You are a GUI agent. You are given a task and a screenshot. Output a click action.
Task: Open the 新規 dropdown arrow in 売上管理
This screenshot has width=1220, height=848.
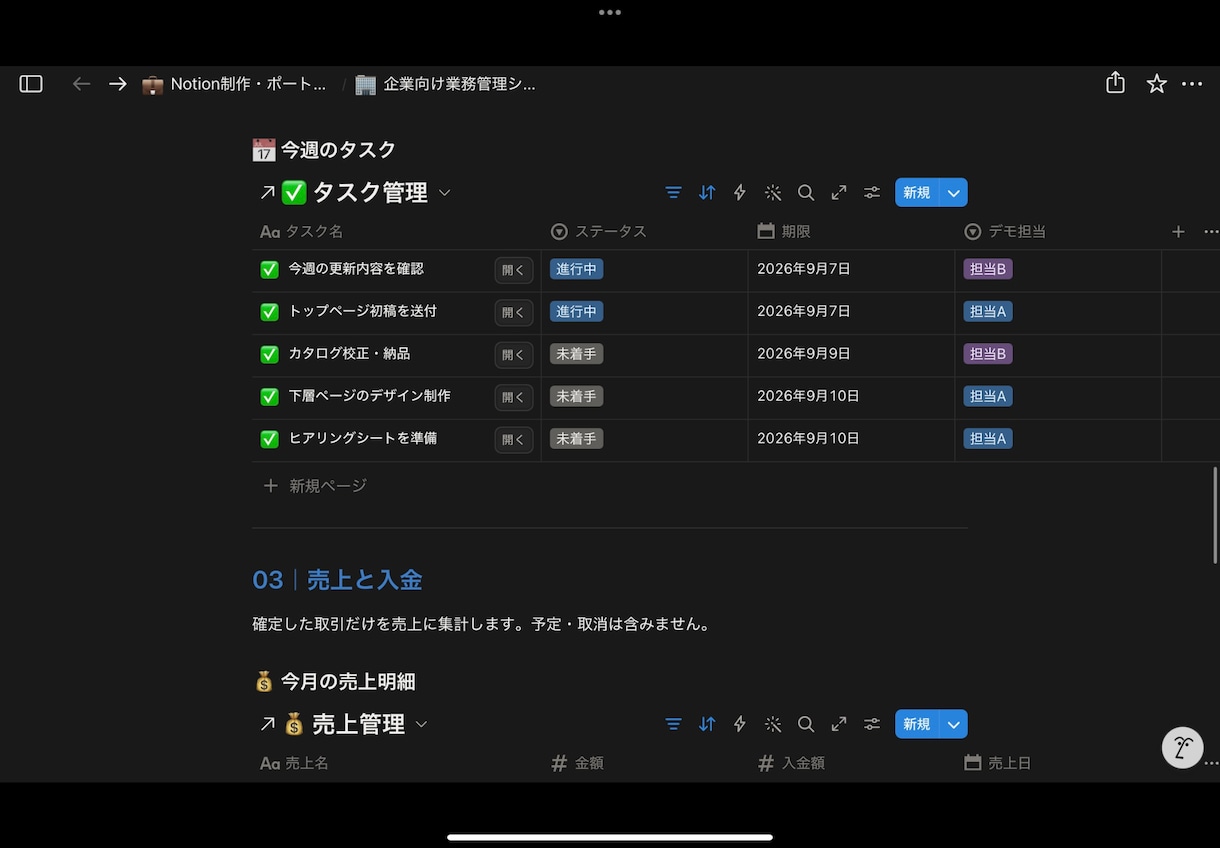click(x=954, y=724)
